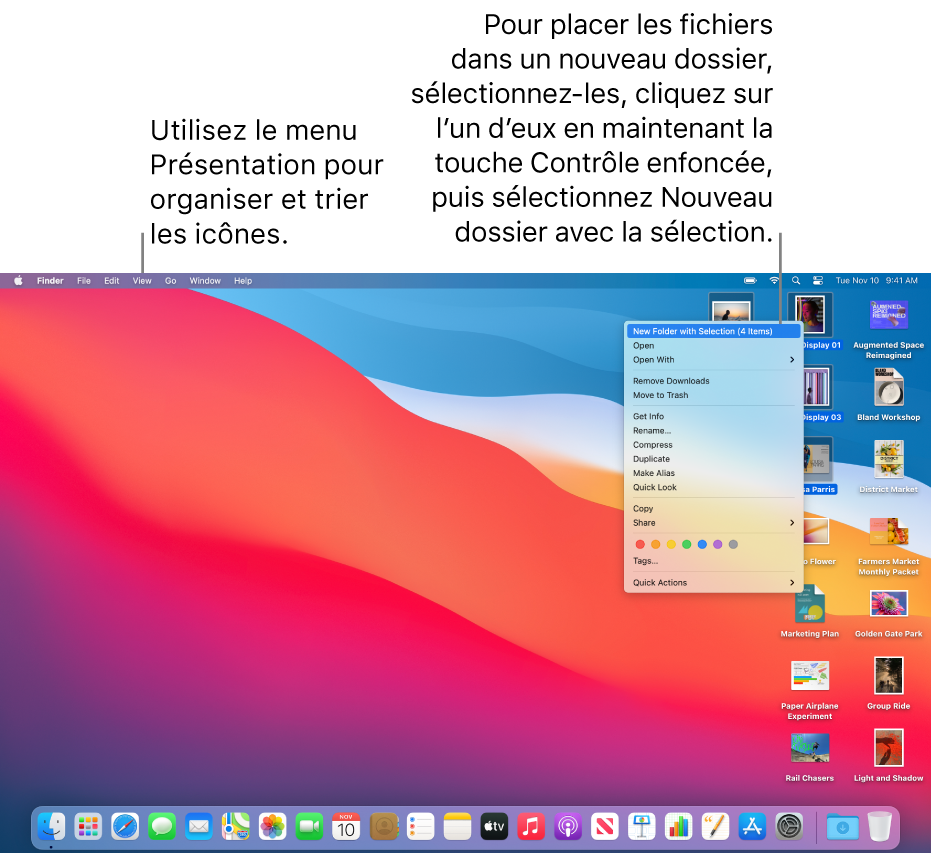Select Augmented Space Reimagined desktop file

[x=888, y=328]
